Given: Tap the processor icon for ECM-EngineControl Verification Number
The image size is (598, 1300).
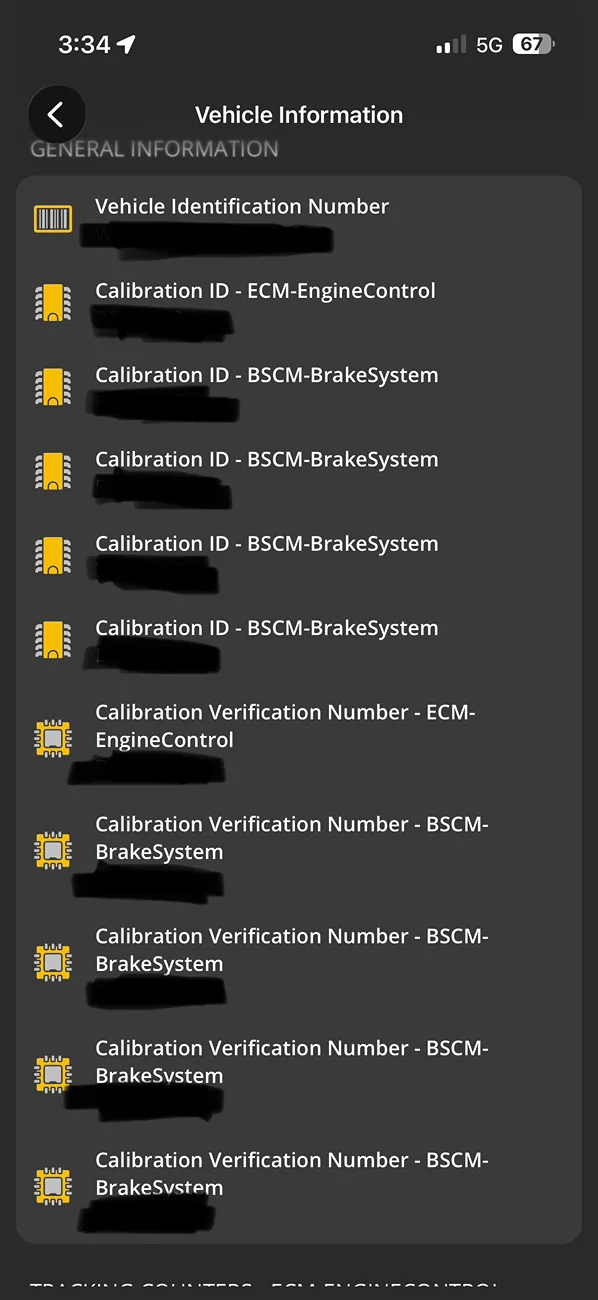Looking at the screenshot, I should tap(53, 738).
